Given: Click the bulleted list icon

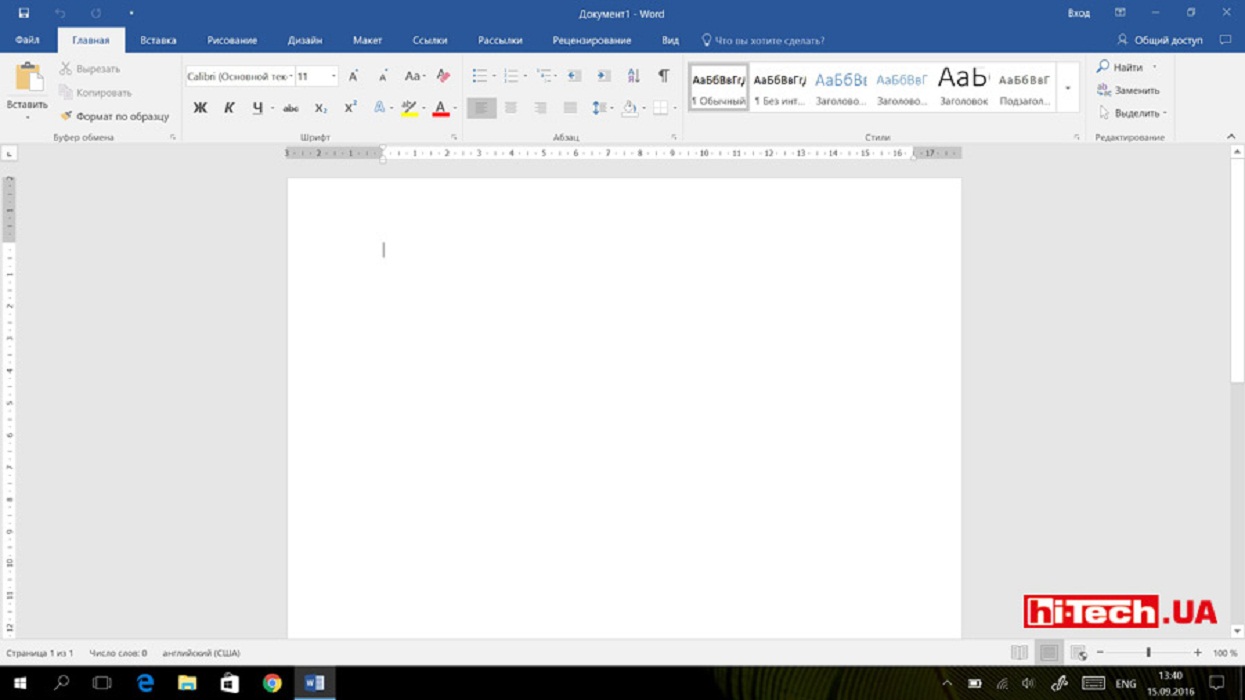Looking at the screenshot, I should [x=480, y=76].
